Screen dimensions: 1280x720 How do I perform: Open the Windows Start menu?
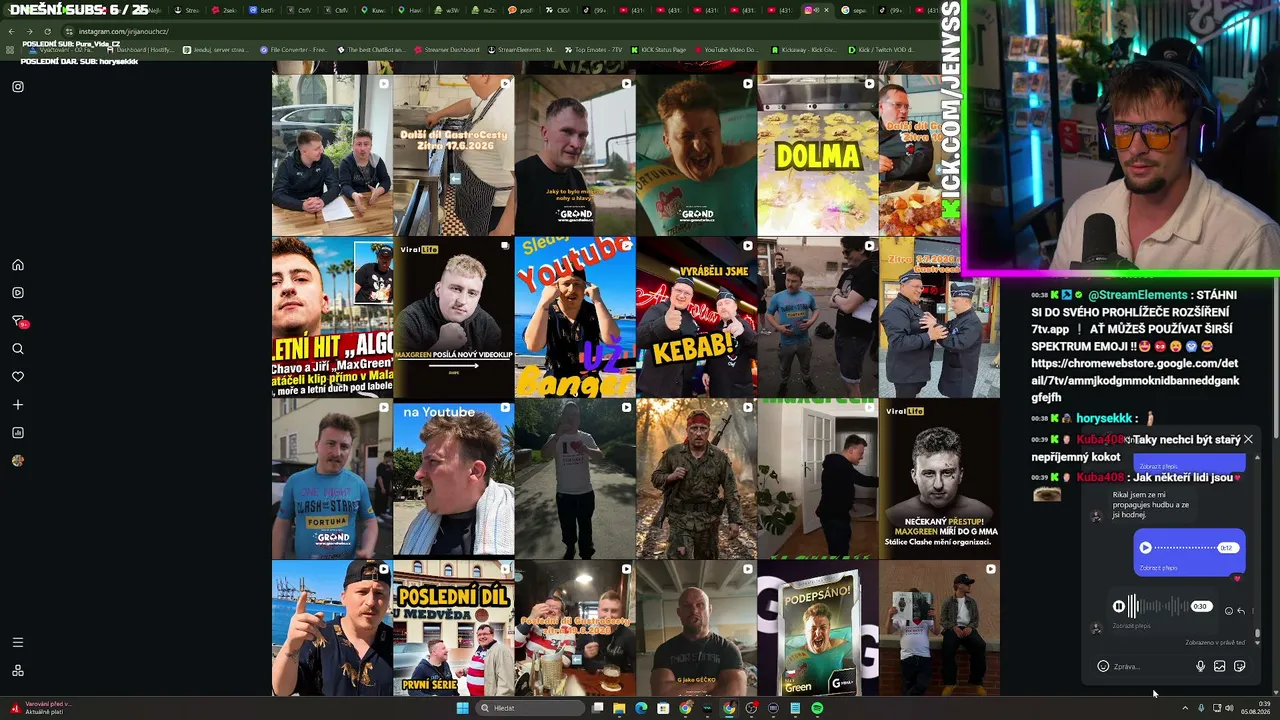[x=462, y=708]
